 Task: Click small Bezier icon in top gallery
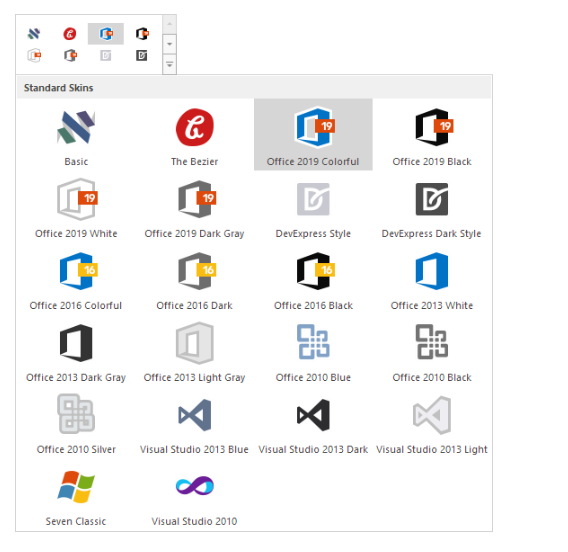click(x=70, y=34)
